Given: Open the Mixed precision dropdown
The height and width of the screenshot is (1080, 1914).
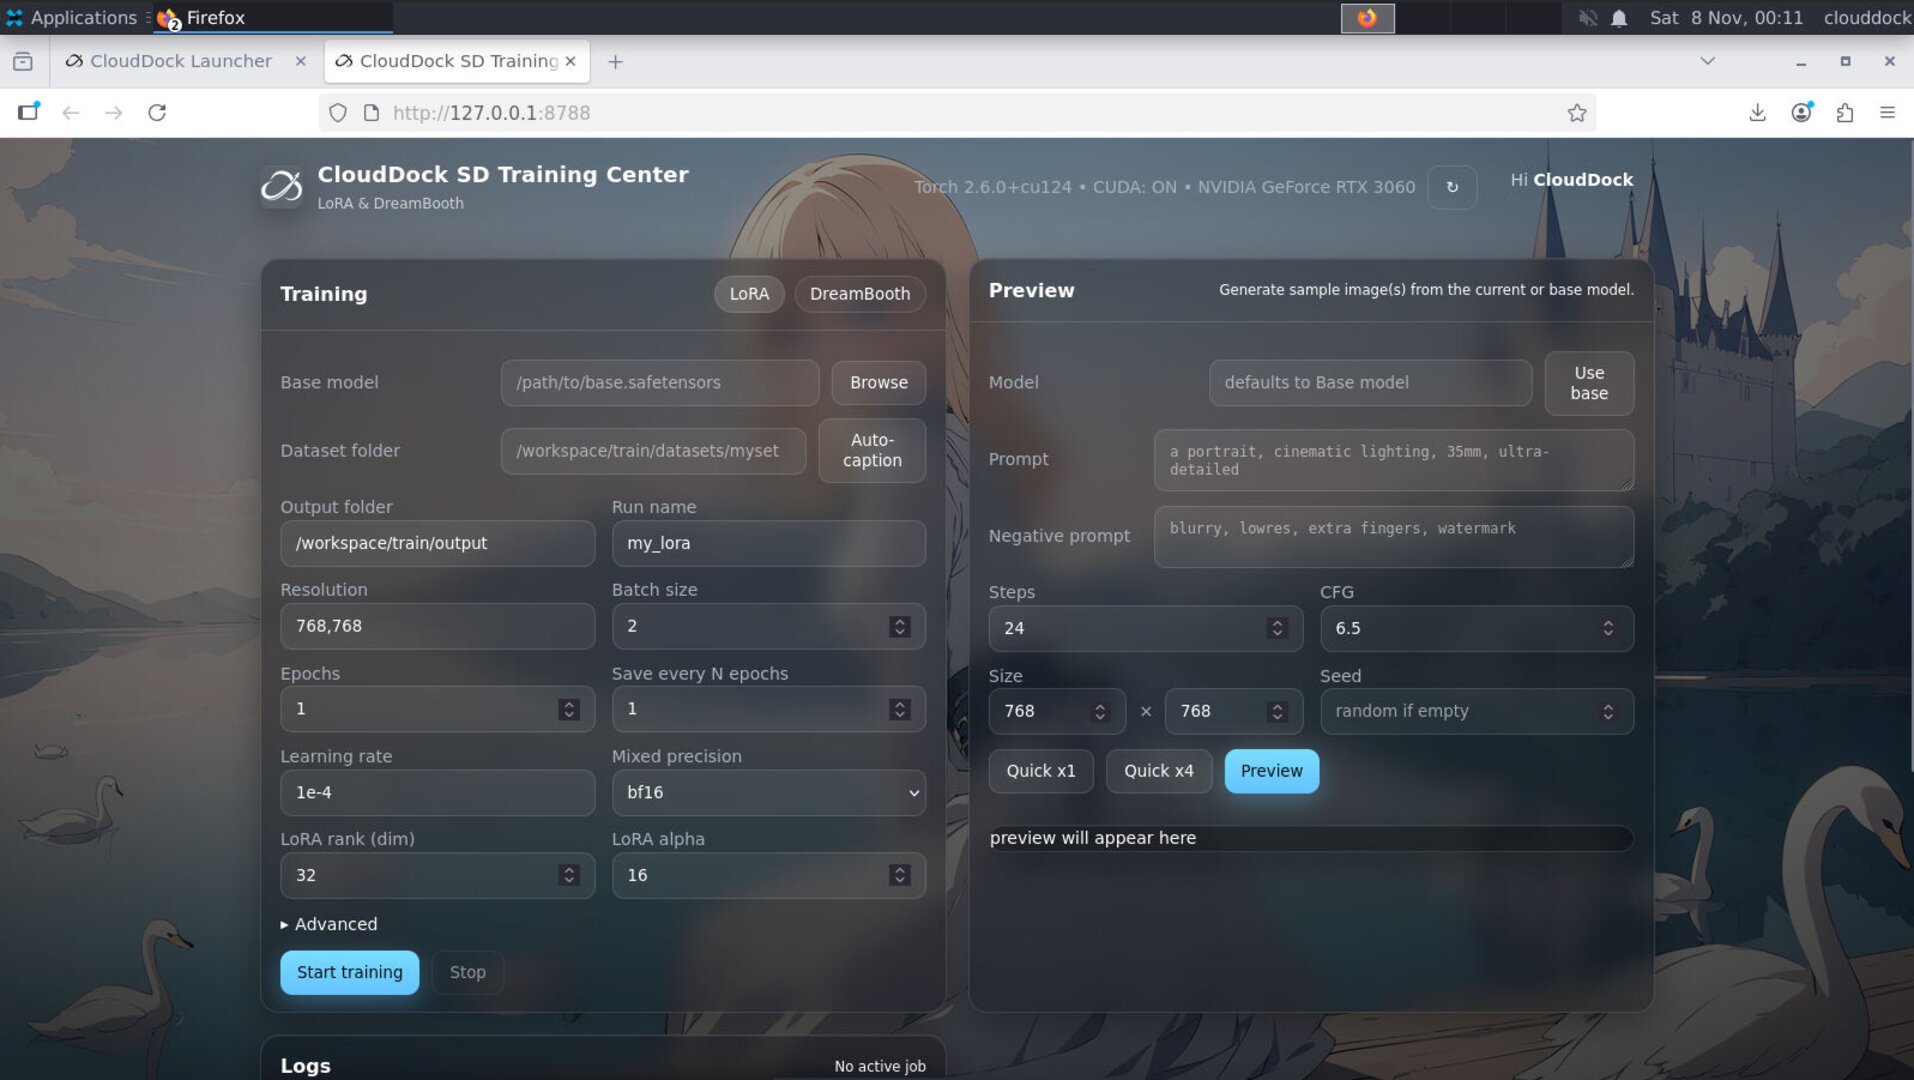Looking at the screenshot, I should click(x=768, y=792).
